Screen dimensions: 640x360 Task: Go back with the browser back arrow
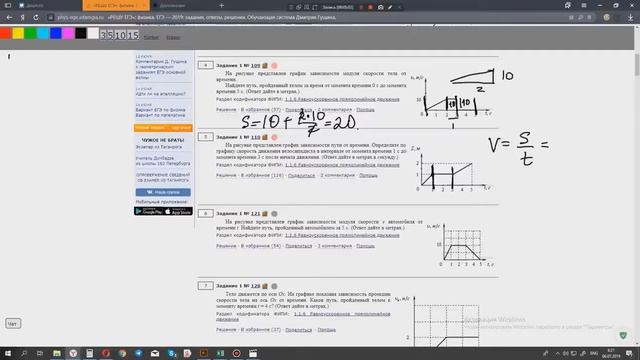point(9,18)
